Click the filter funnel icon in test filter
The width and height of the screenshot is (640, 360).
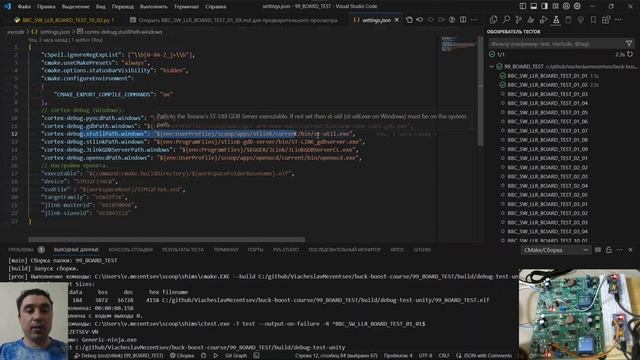pyautogui.click(x=629, y=43)
